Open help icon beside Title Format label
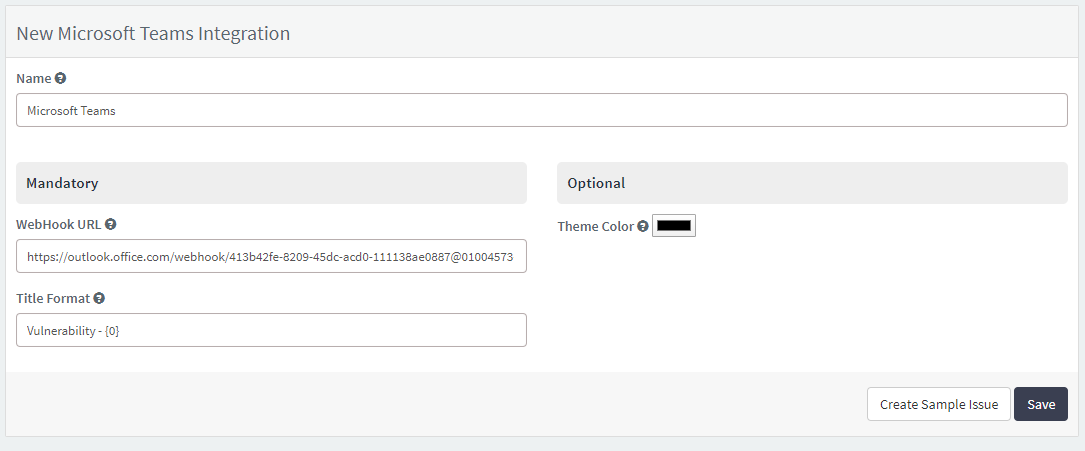Image resolution: width=1085 pixels, height=451 pixels. coord(99,298)
